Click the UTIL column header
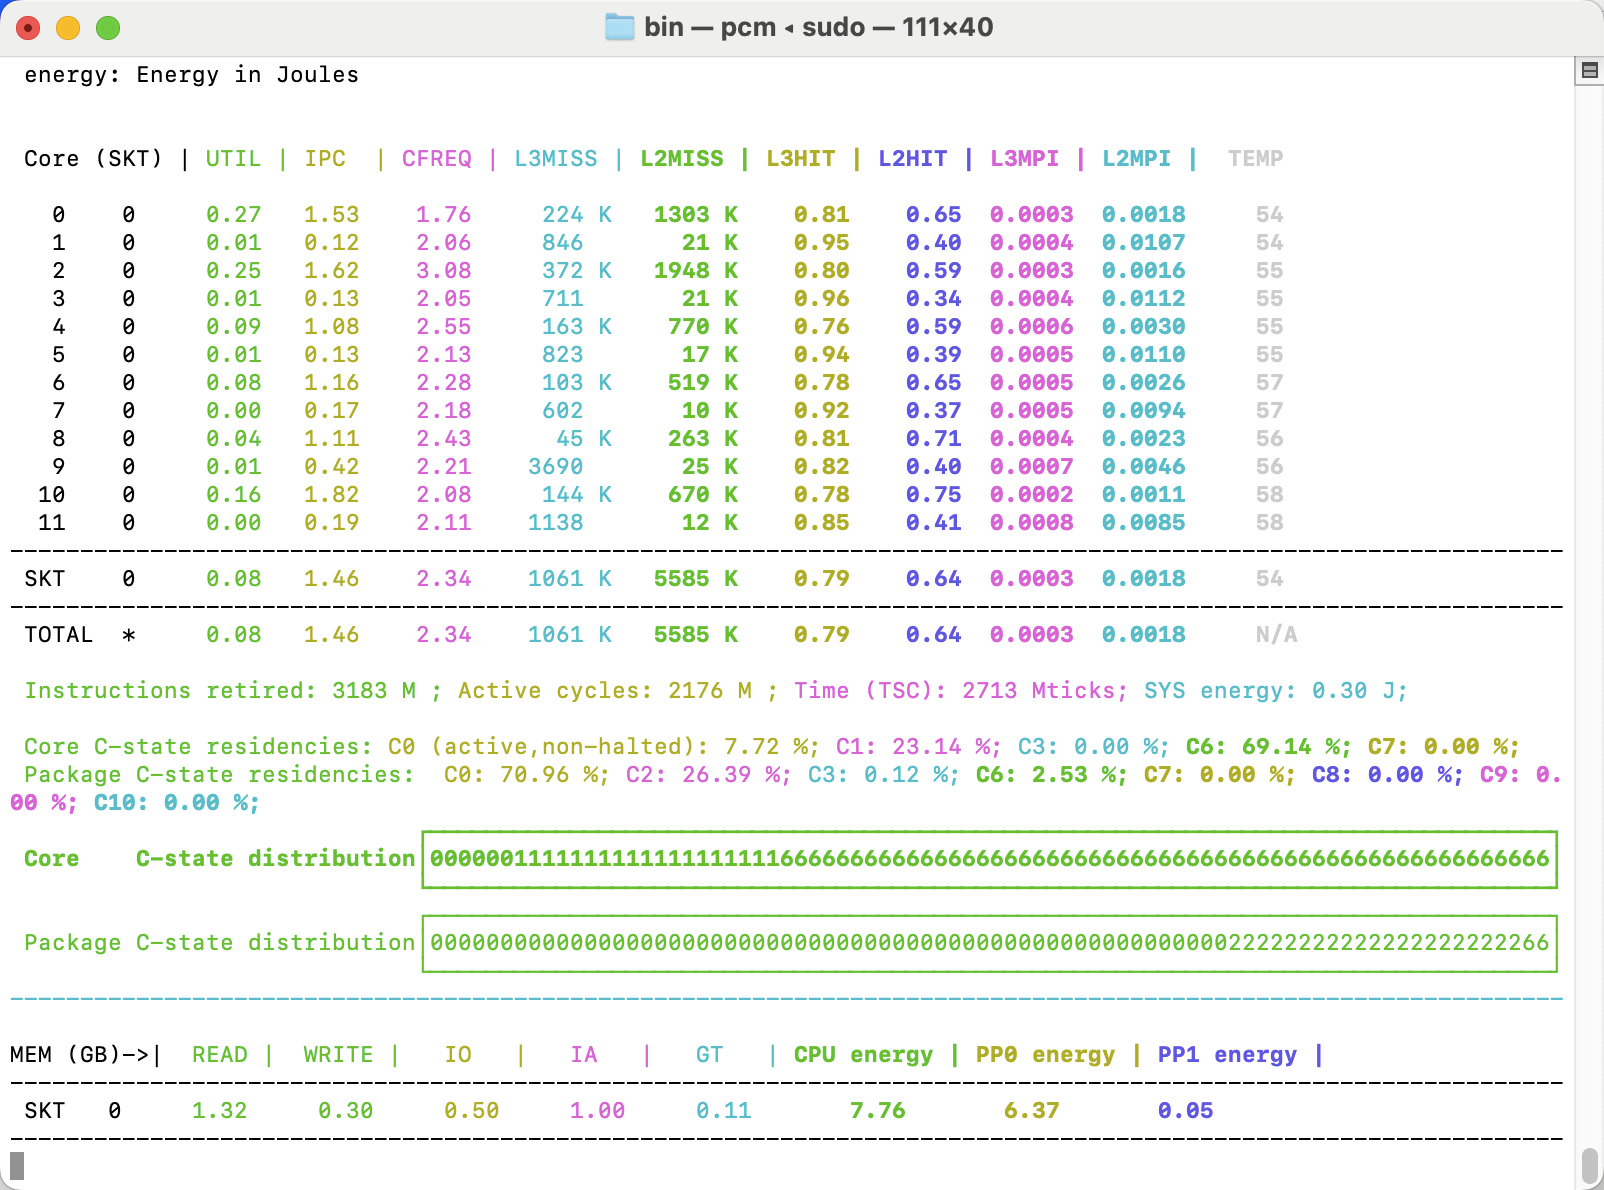Viewport: 1604px width, 1190px height. click(x=233, y=159)
